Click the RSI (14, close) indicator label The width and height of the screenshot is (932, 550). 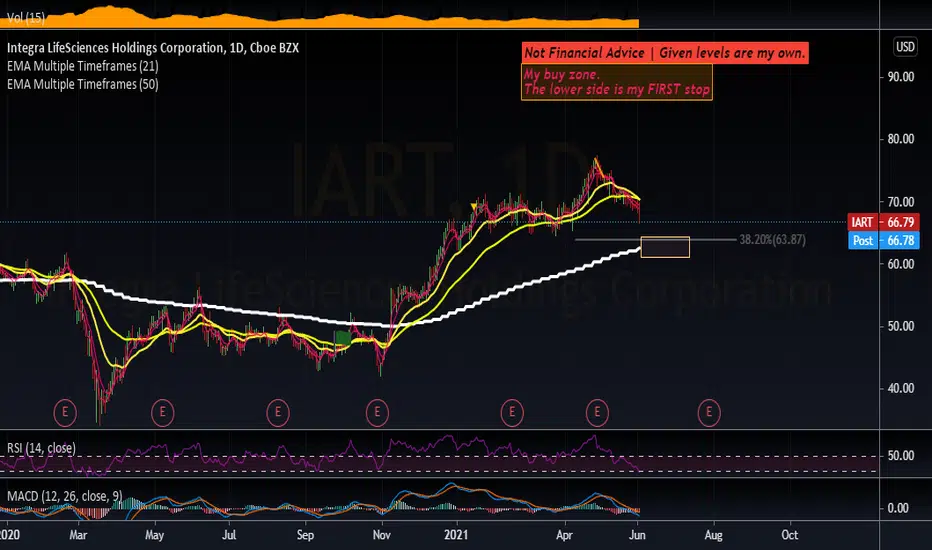tap(41, 448)
